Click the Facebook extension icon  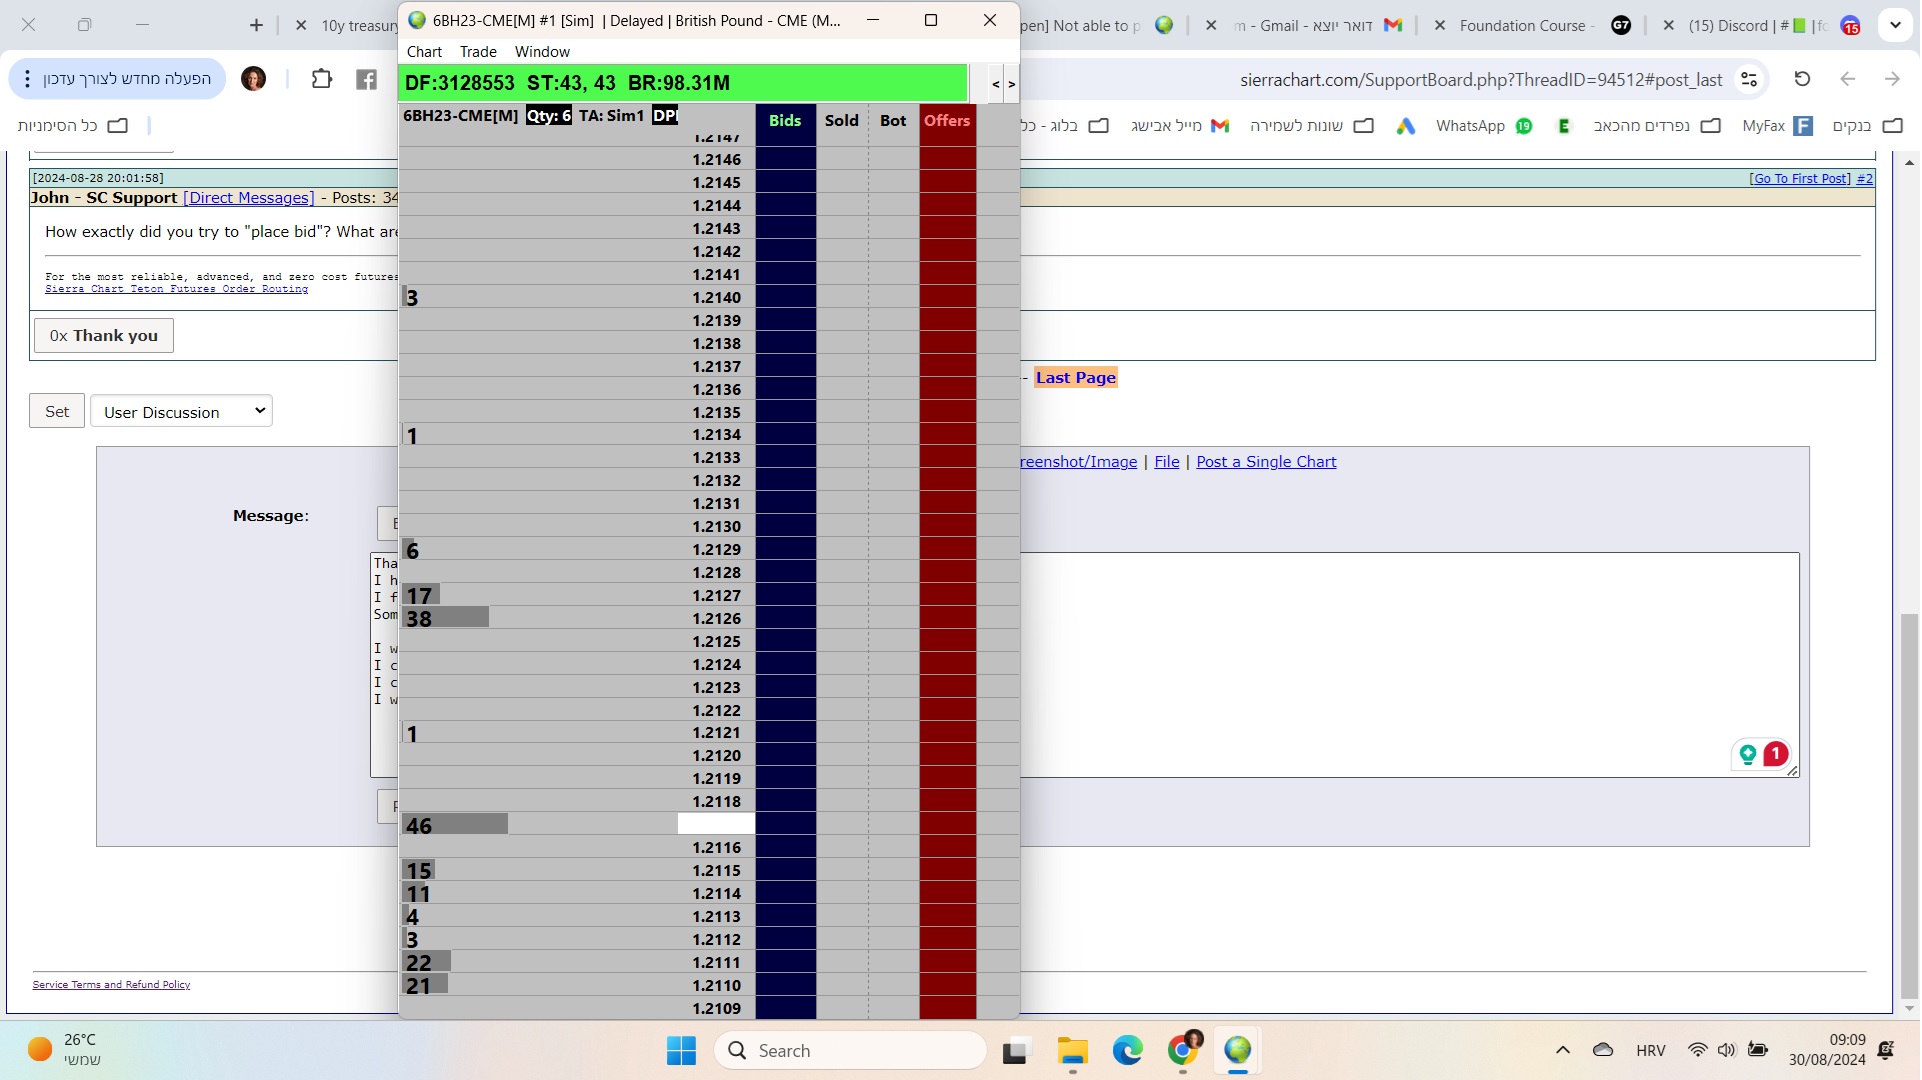click(366, 80)
